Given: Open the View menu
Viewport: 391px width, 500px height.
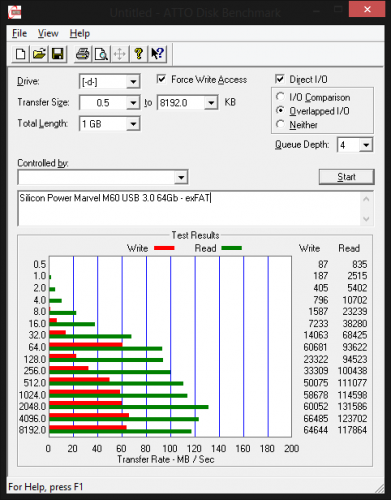Looking at the screenshot, I should 48,33.
